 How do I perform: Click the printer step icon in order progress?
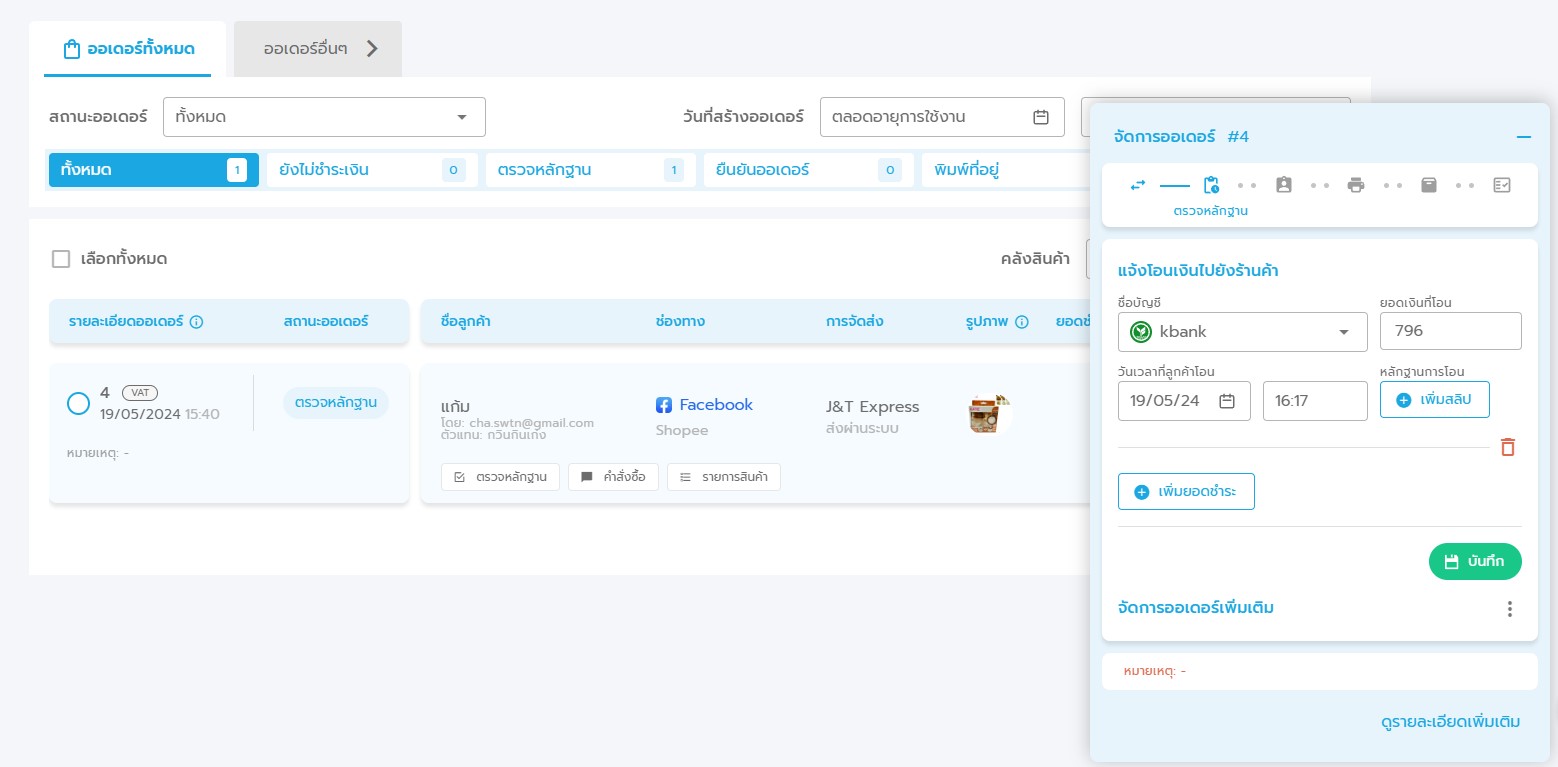coord(1356,185)
